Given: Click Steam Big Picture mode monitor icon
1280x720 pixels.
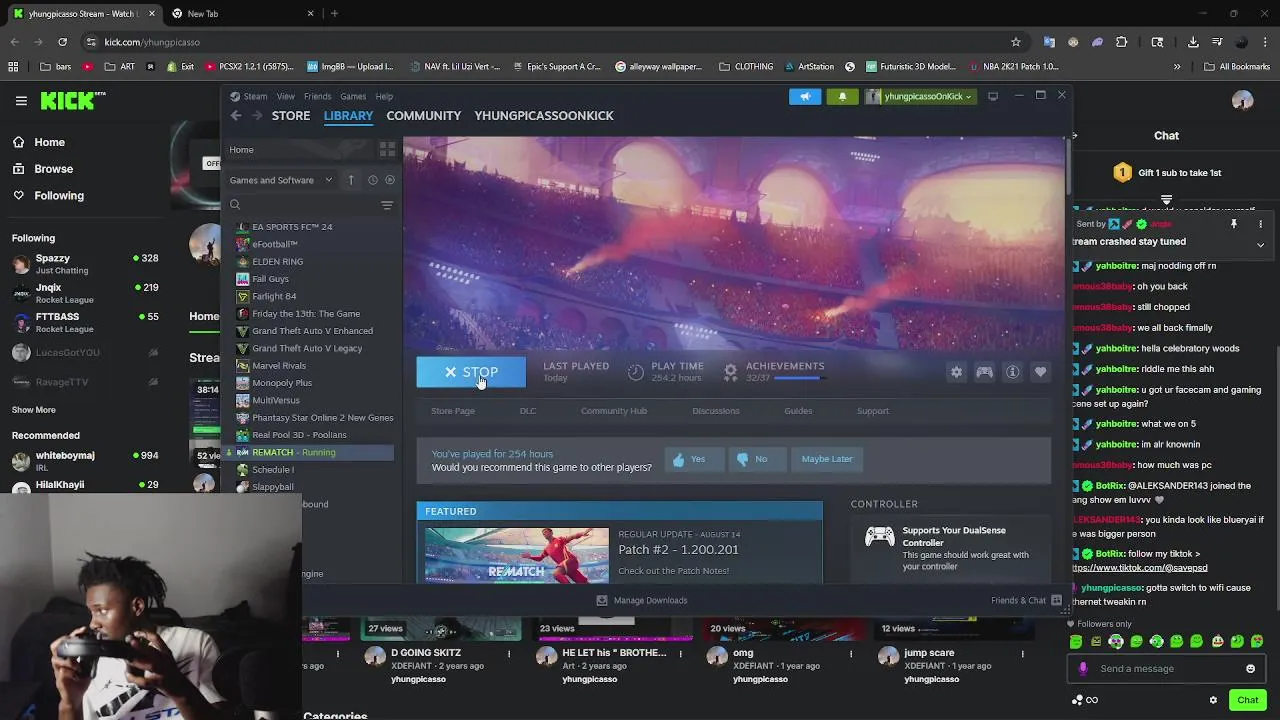Looking at the screenshot, I should click(x=993, y=96).
